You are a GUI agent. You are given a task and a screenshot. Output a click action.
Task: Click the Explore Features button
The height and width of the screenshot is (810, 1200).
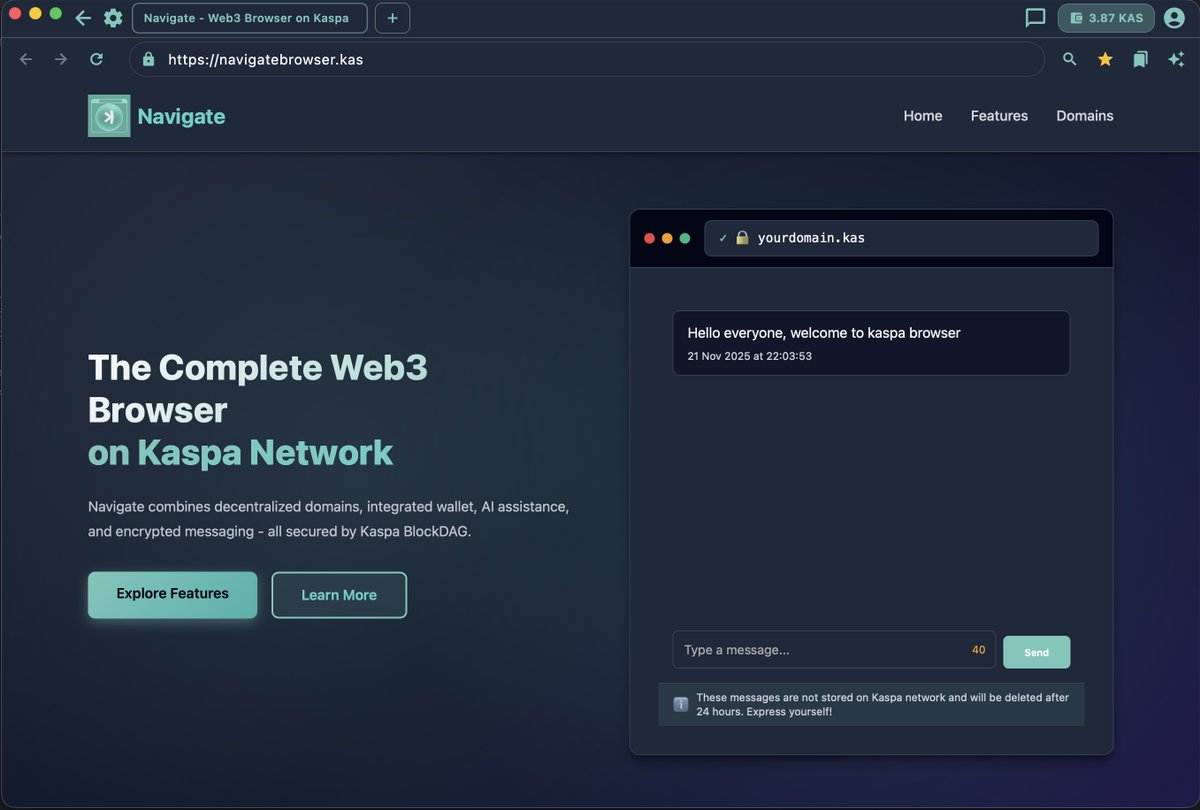point(172,594)
